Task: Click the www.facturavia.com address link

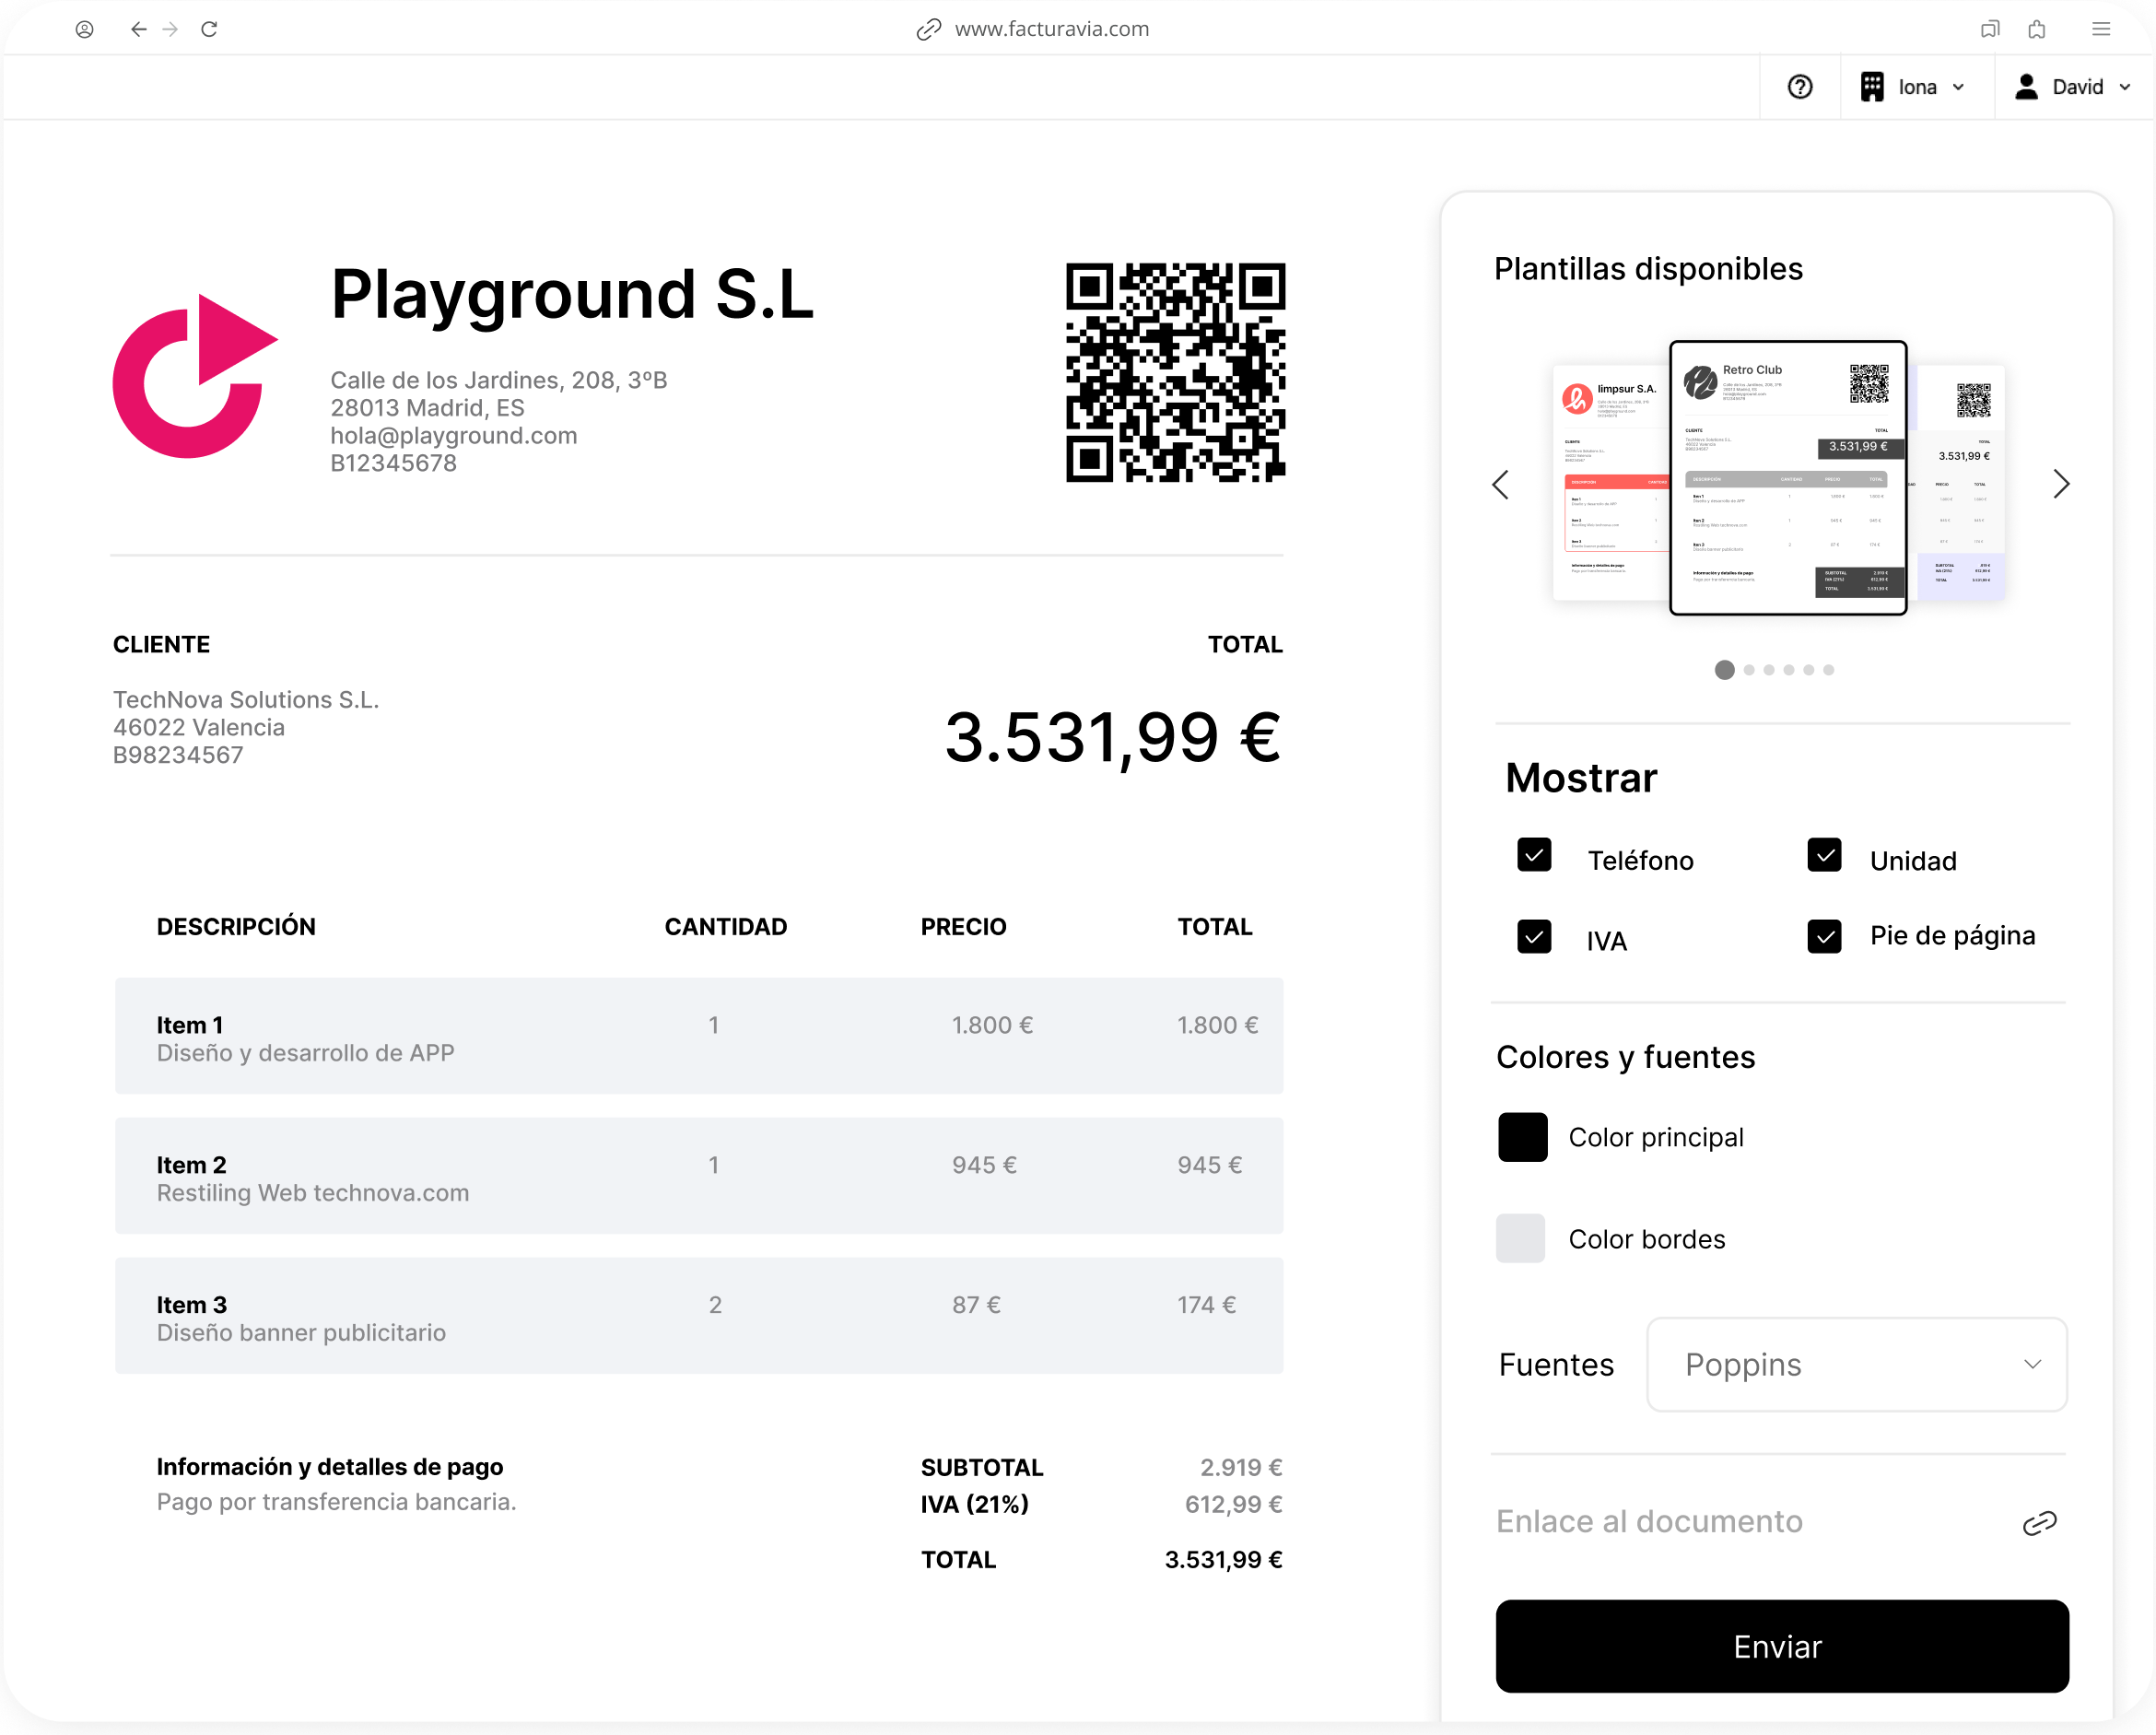Action: tap(1051, 29)
